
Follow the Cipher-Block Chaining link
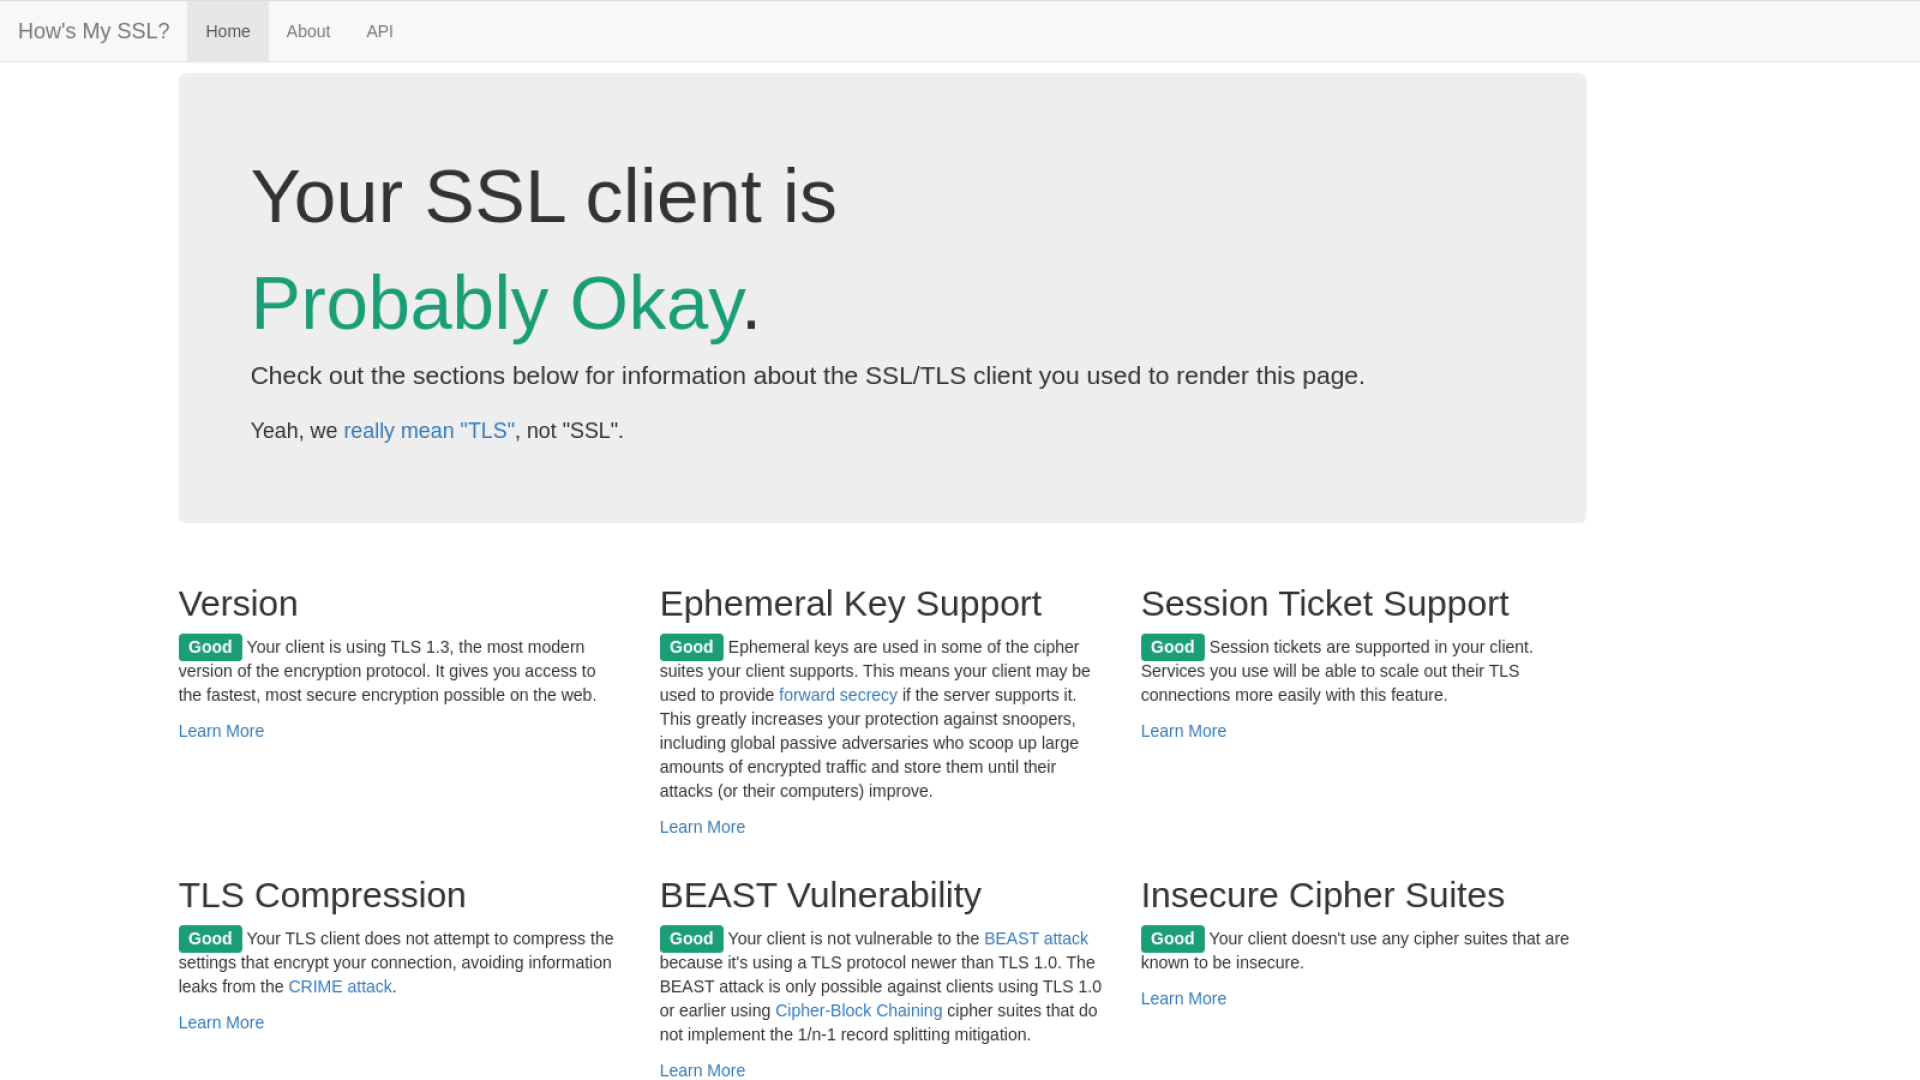[x=858, y=1011]
